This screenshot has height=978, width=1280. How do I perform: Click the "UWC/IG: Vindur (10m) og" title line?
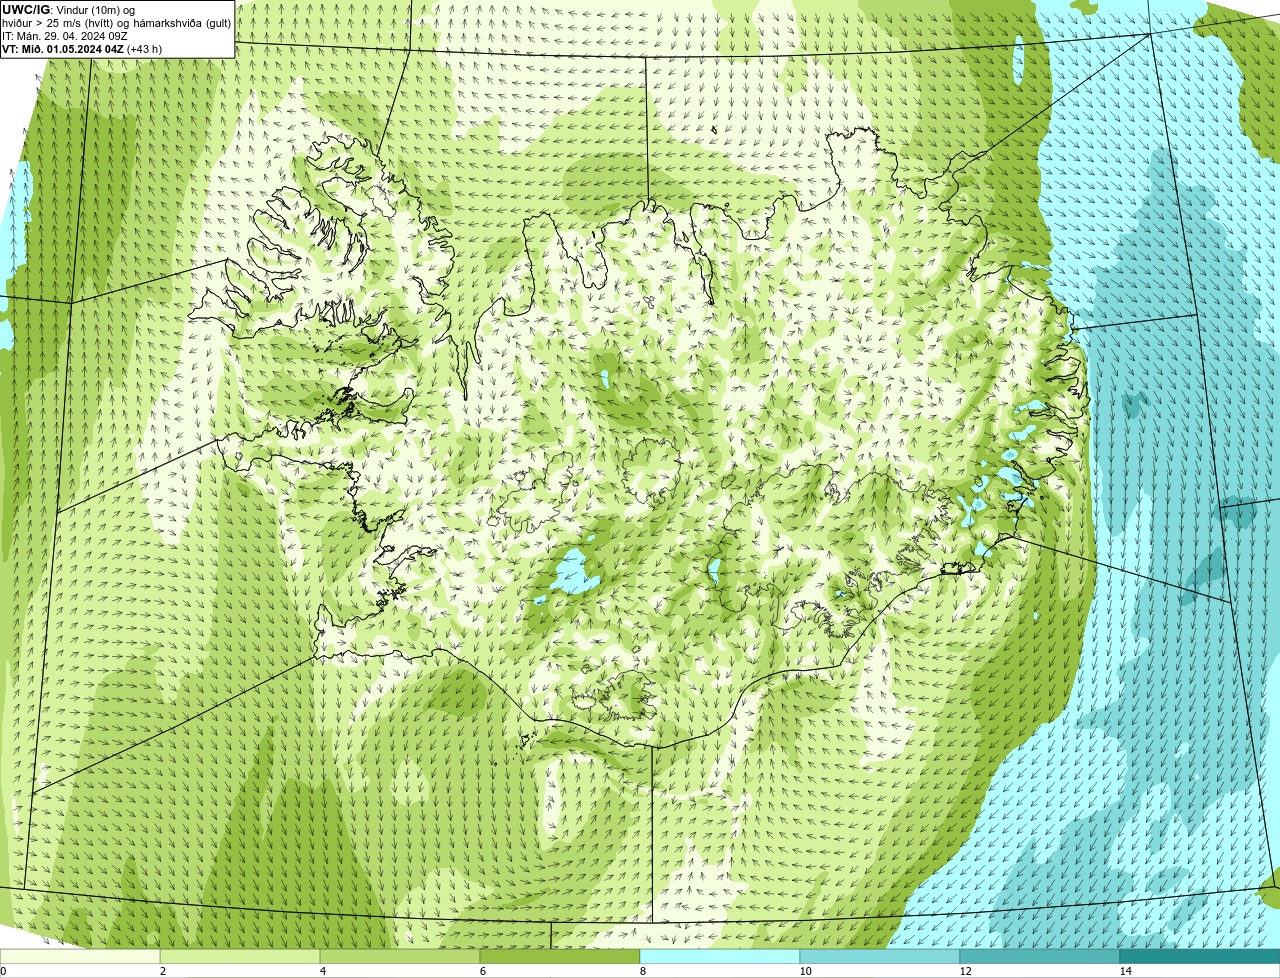pos(69,10)
